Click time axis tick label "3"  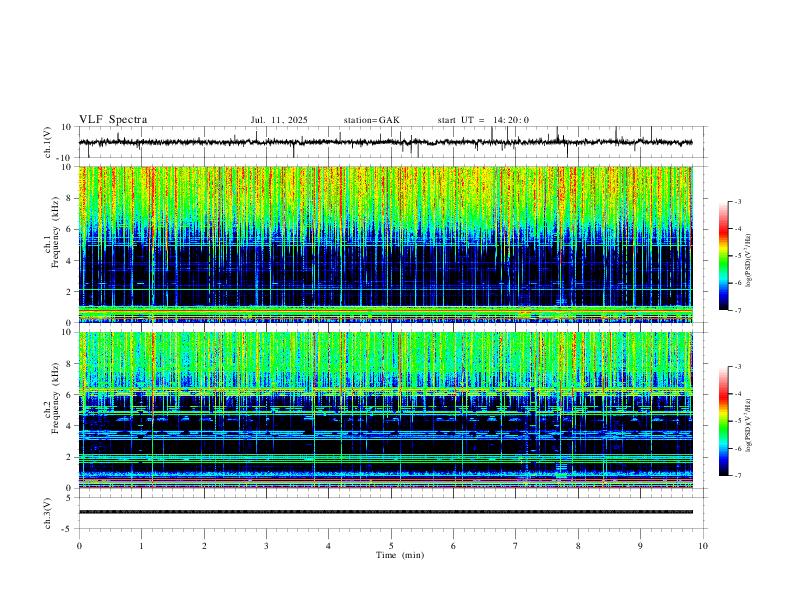point(266,546)
